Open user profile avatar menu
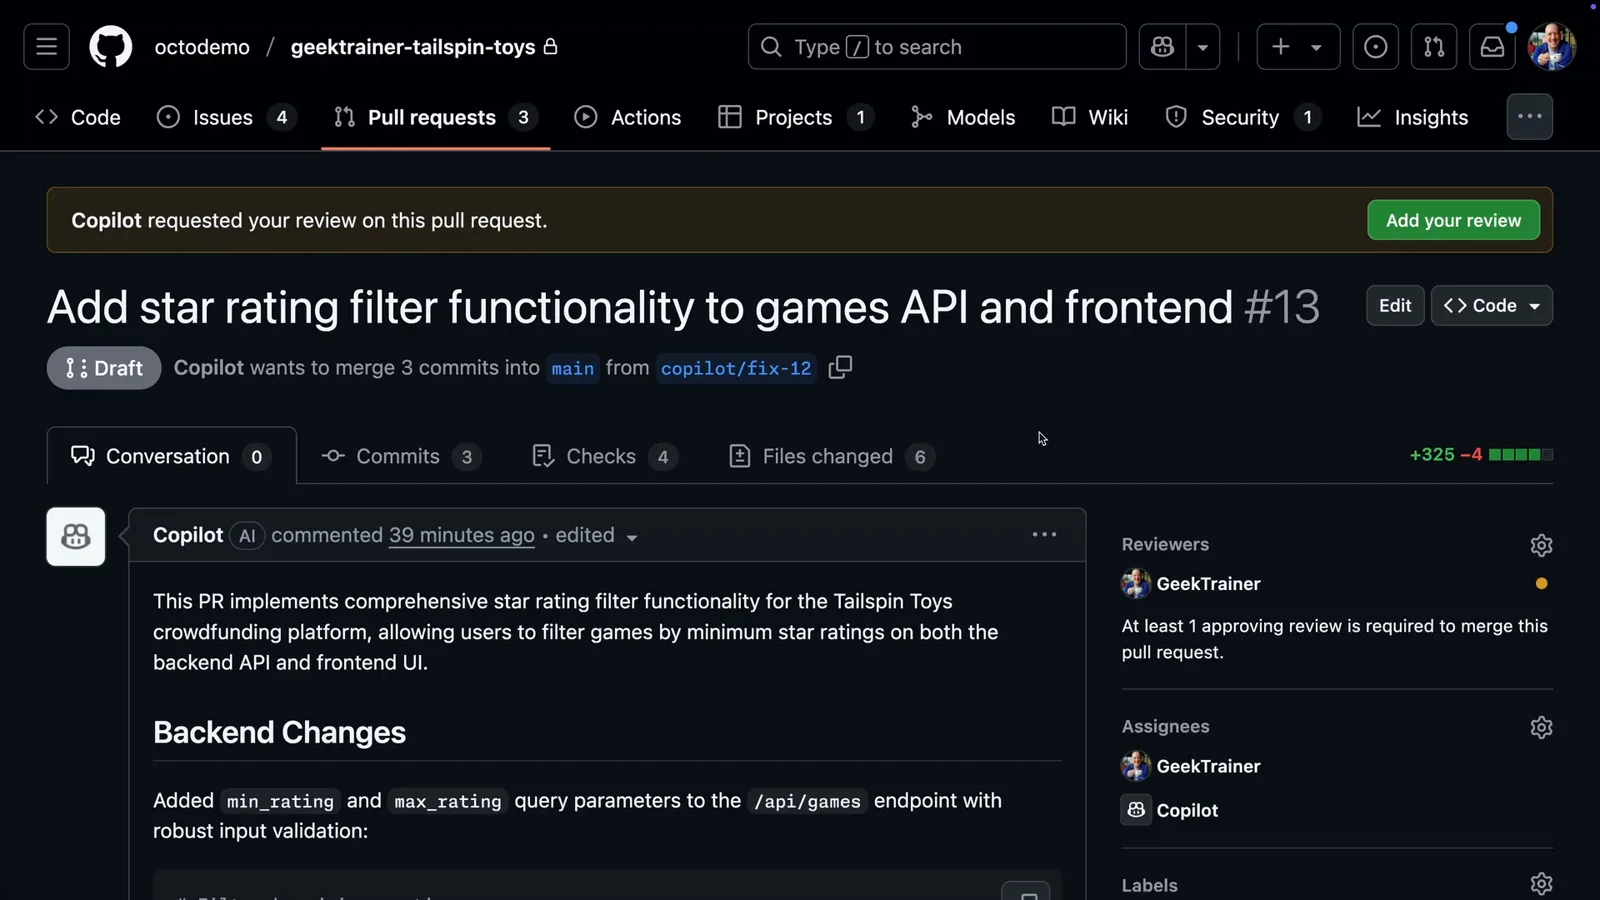Screen dimensions: 1600x900 click(1552, 47)
